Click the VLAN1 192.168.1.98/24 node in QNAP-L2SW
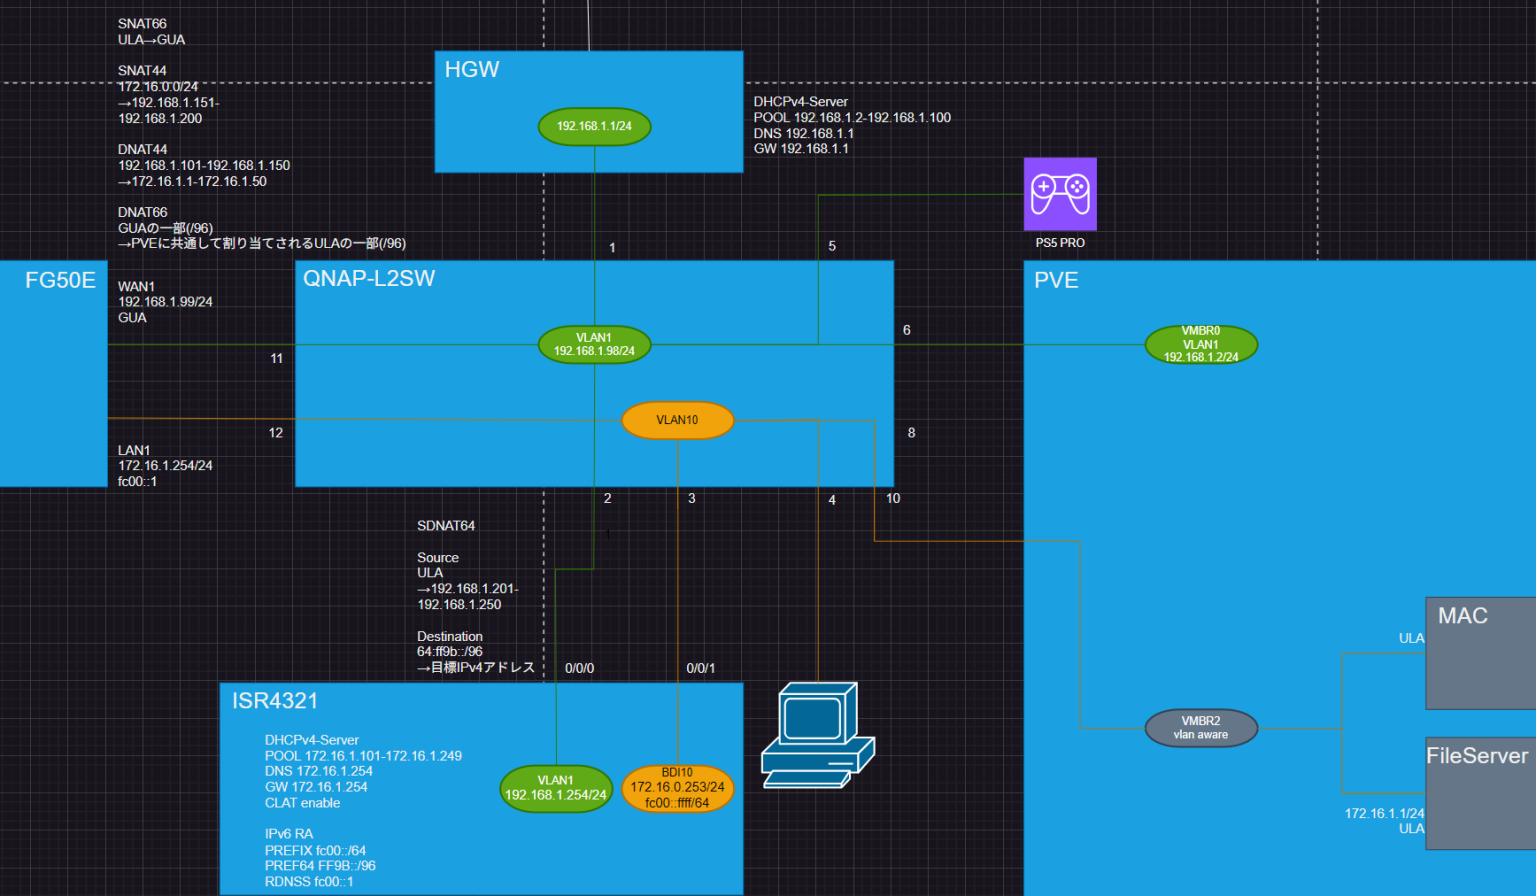 click(x=594, y=345)
